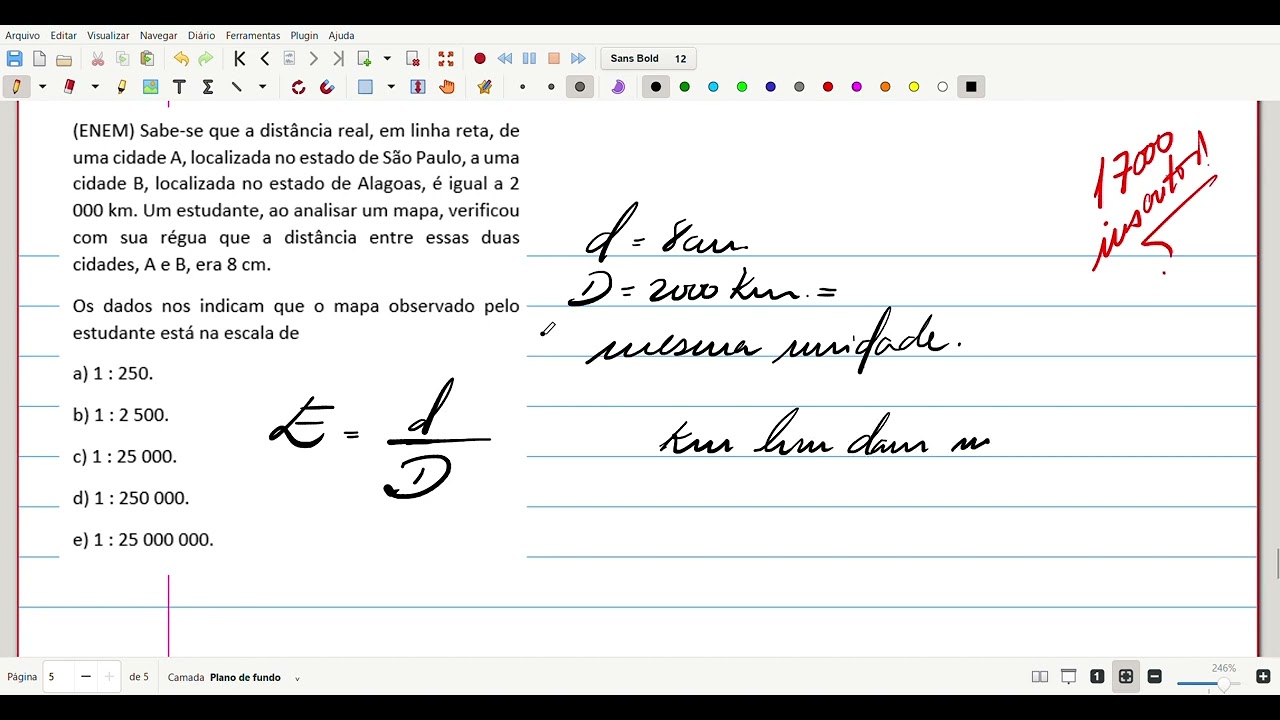Select the Highlighter tool

[x=122, y=87]
